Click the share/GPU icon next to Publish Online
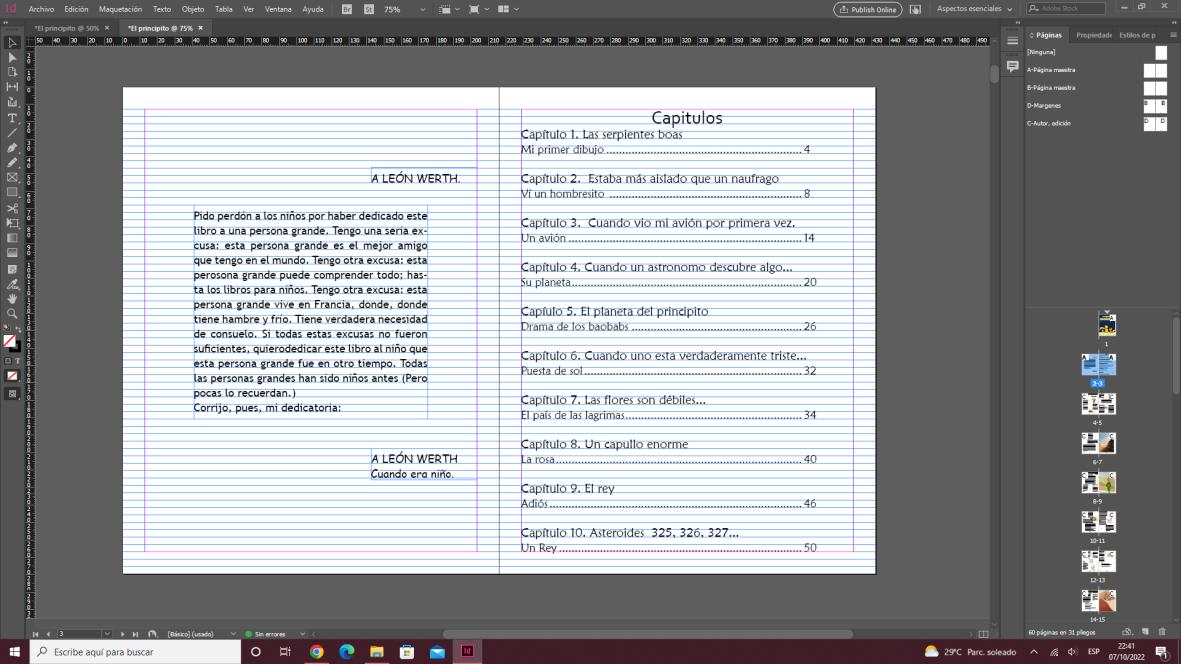 click(x=915, y=9)
